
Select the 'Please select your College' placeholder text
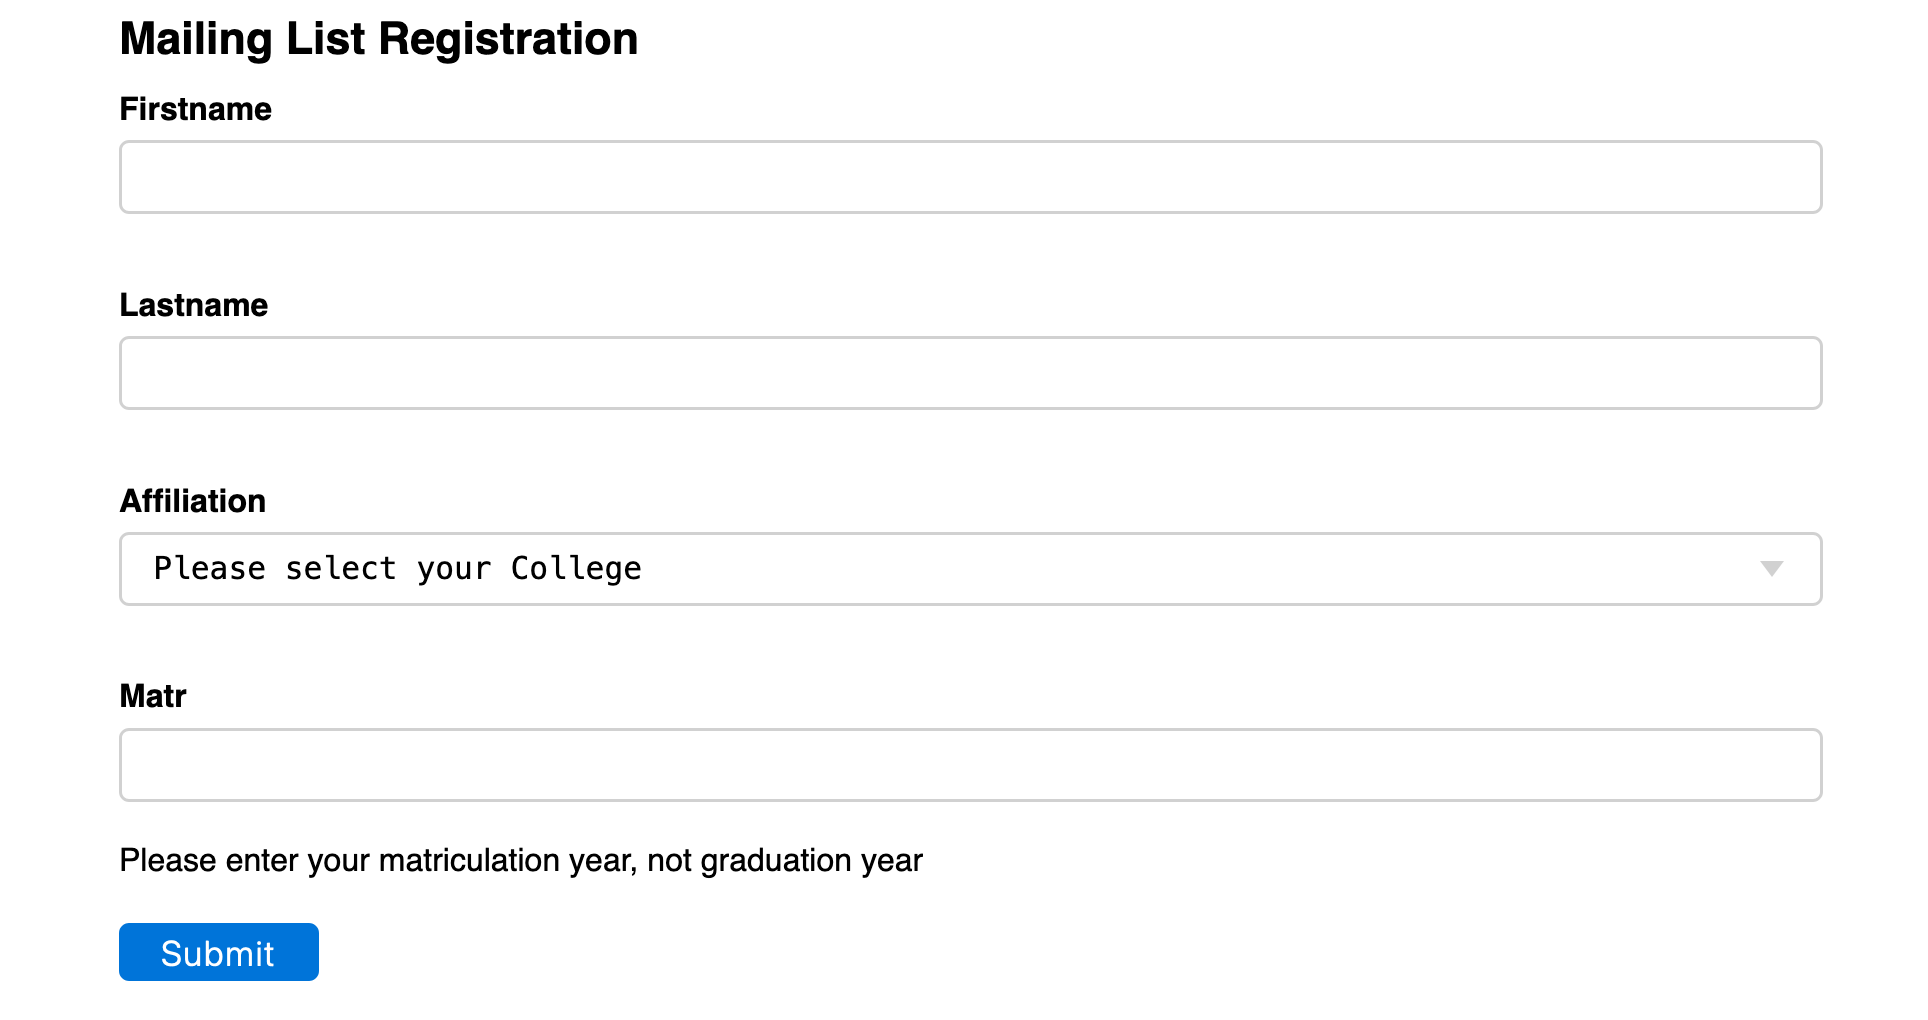398,568
